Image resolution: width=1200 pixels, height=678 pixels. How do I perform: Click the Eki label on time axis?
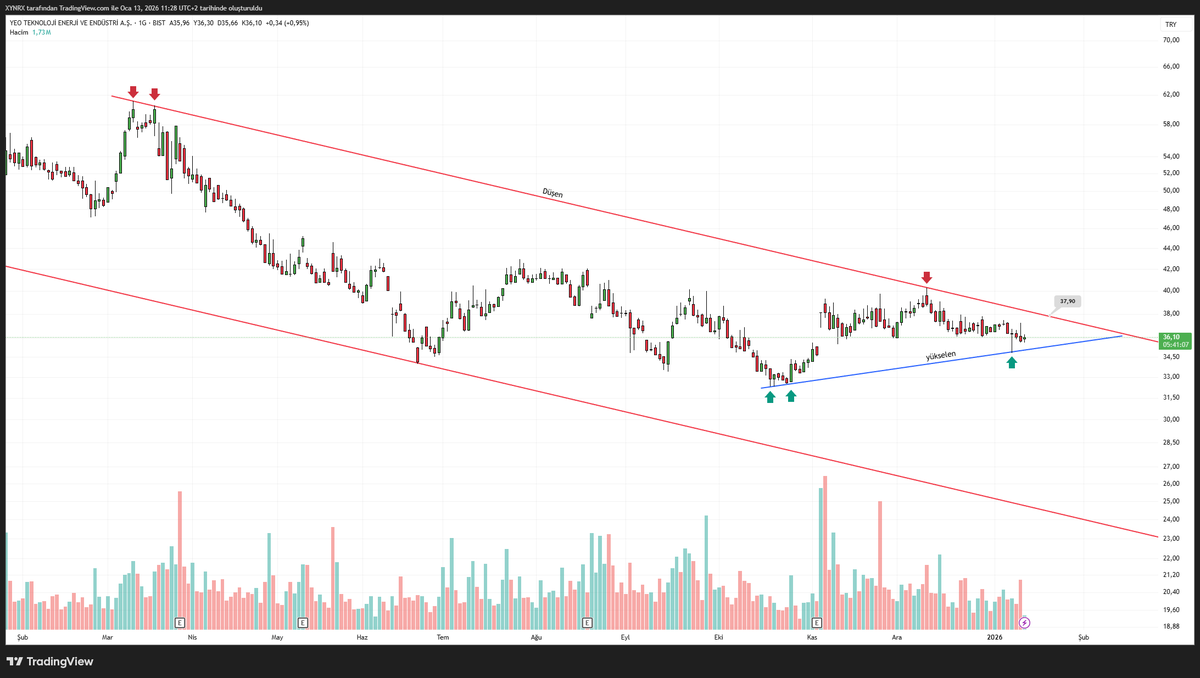point(717,636)
